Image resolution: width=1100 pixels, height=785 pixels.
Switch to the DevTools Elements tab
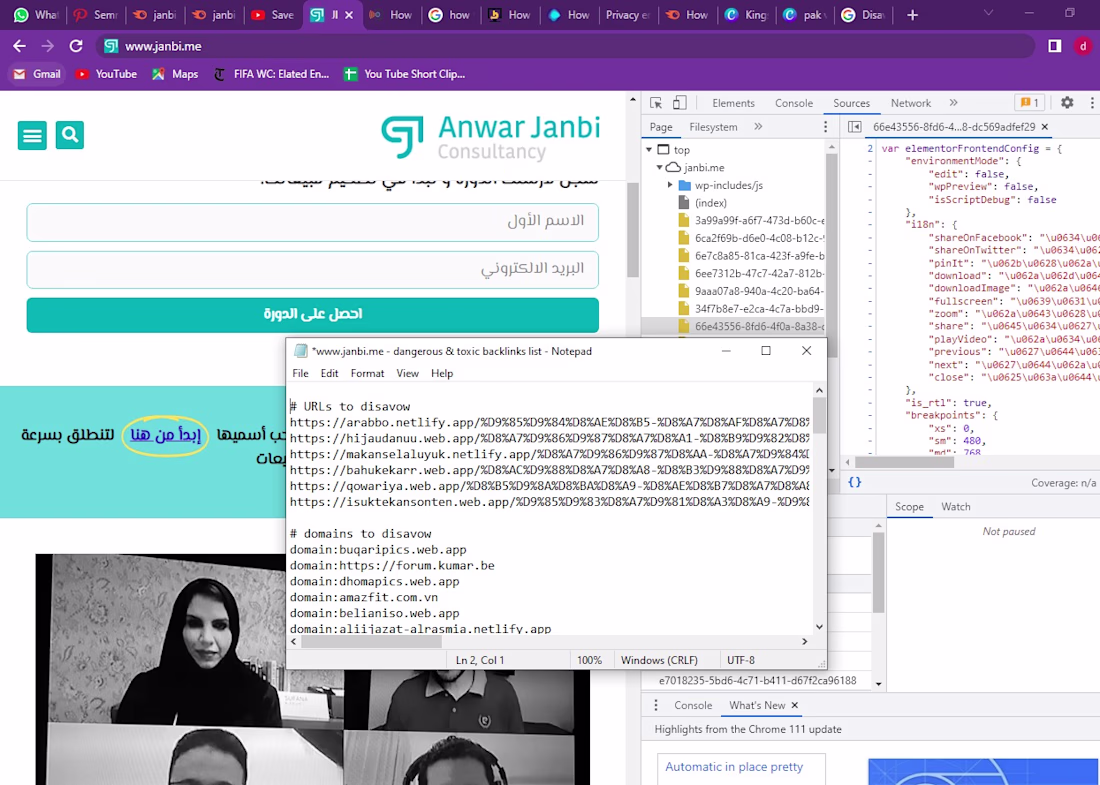coord(733,103)
